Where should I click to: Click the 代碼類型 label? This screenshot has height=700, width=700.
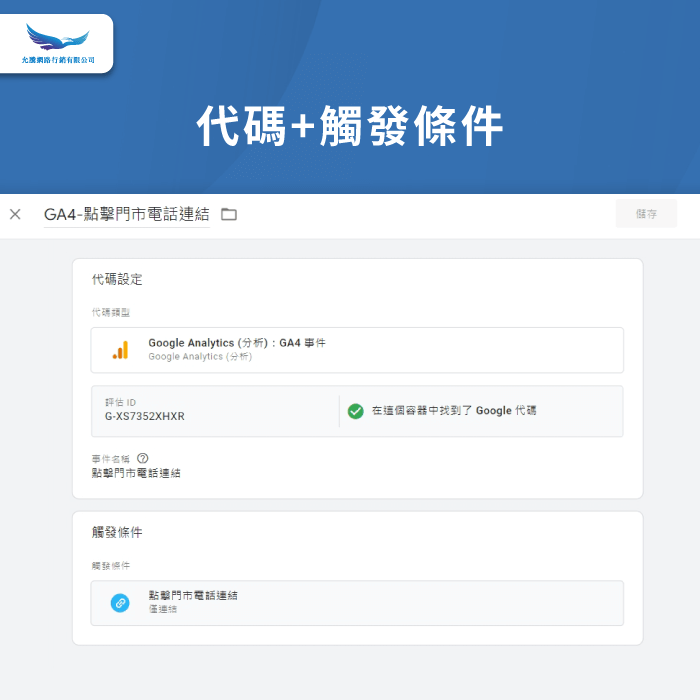point(110,312)
